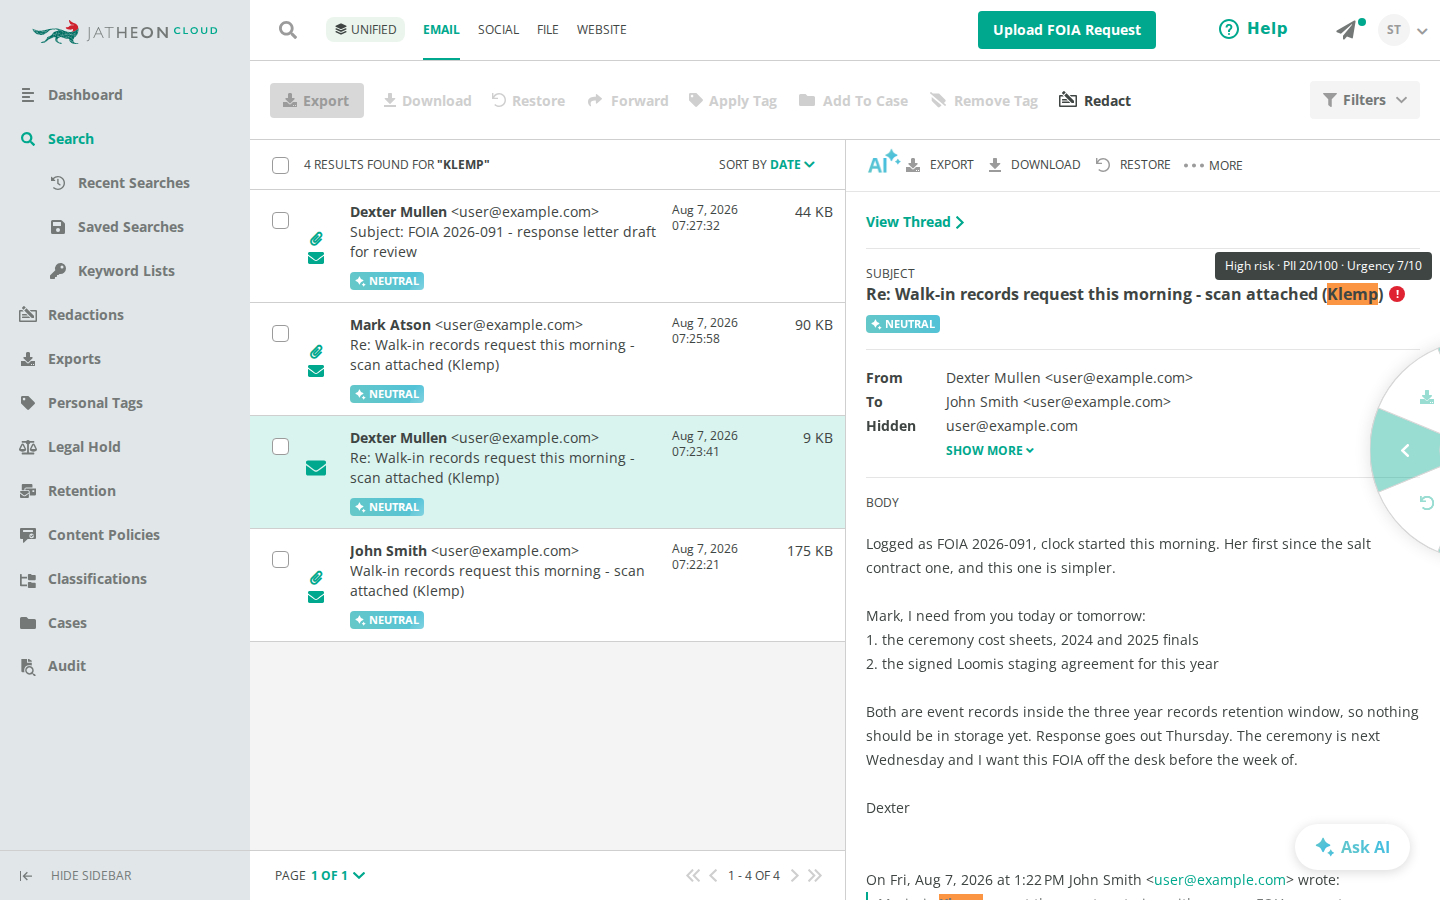Click EXPORT in the preview toolbar

click(x=940, y=165)
